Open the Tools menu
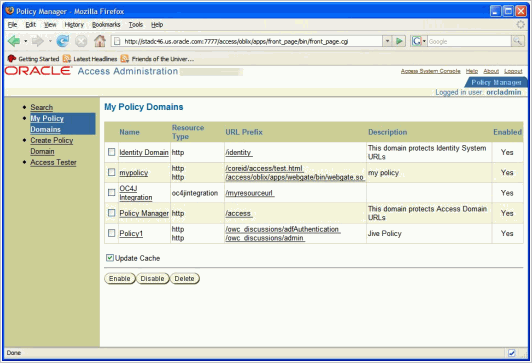The image size is (532, 363). (x=135, y=24)
